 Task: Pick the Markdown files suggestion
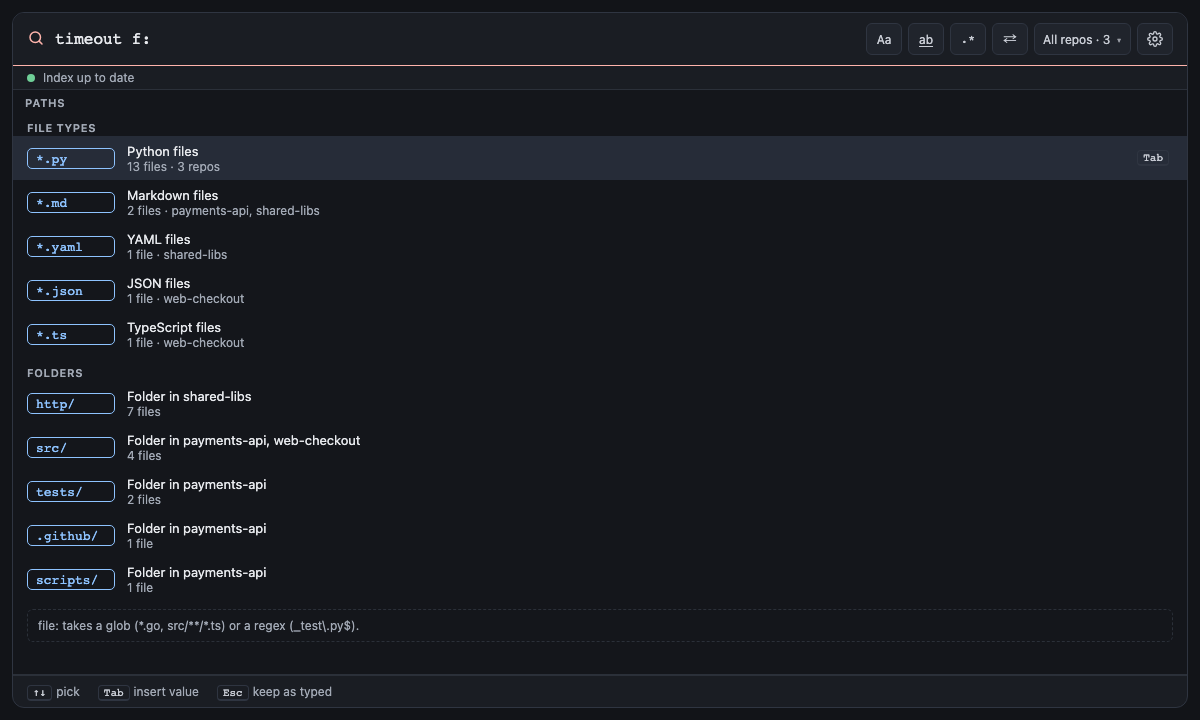pyautogui.click(x=600, y=203)
